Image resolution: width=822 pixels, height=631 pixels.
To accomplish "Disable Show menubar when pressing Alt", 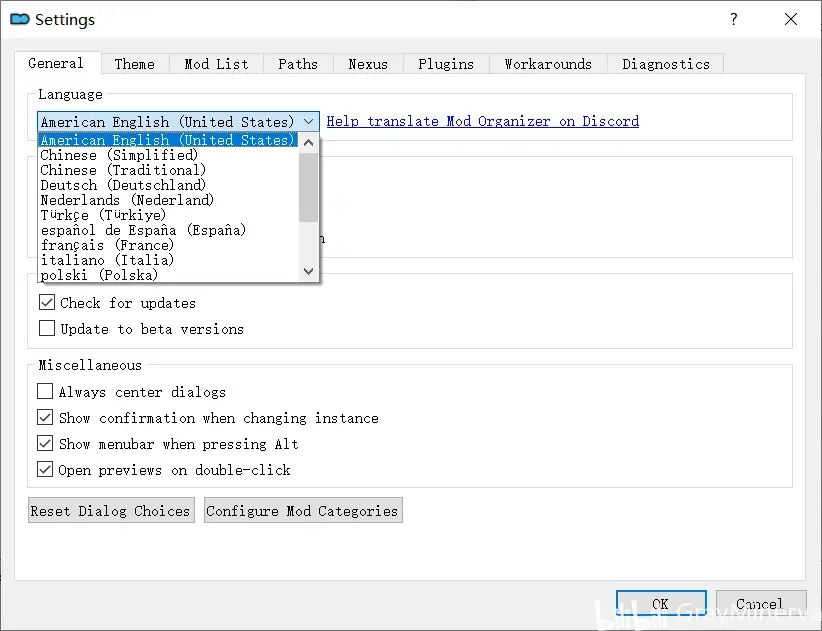I will coord(46,444).
